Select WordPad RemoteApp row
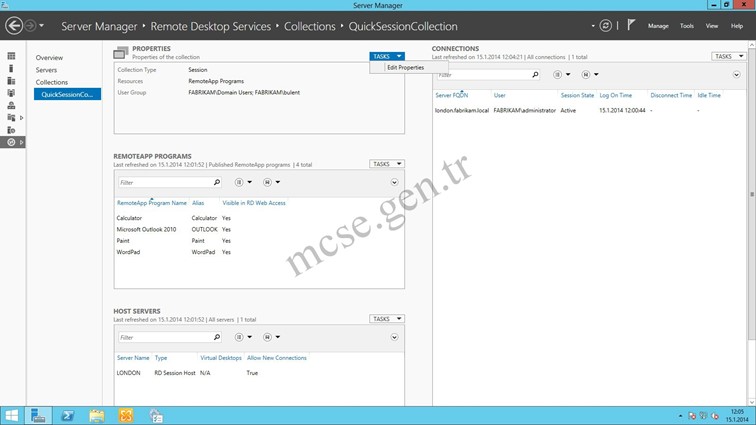 click(x=259, y=252)
